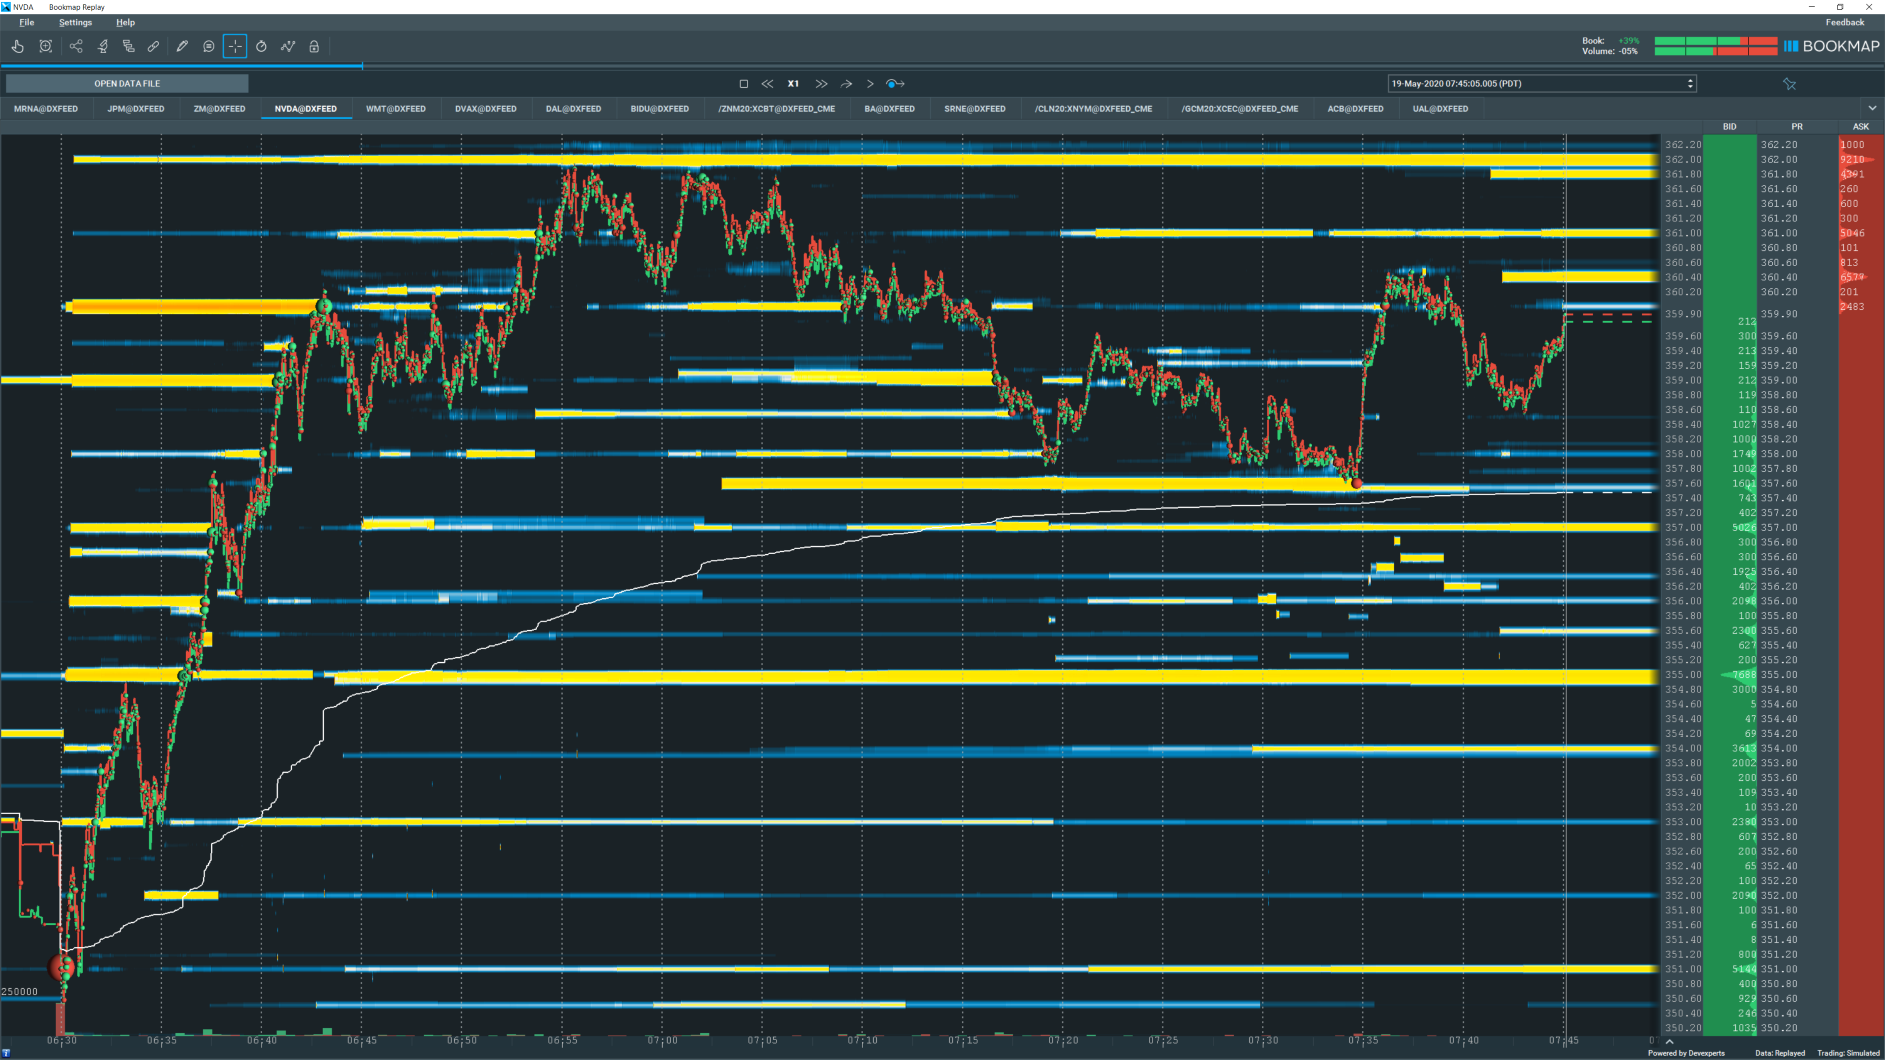The image size is (1885, 1060).
Task: Open the microscope analysis tool
Action: [x=102, y=46]
